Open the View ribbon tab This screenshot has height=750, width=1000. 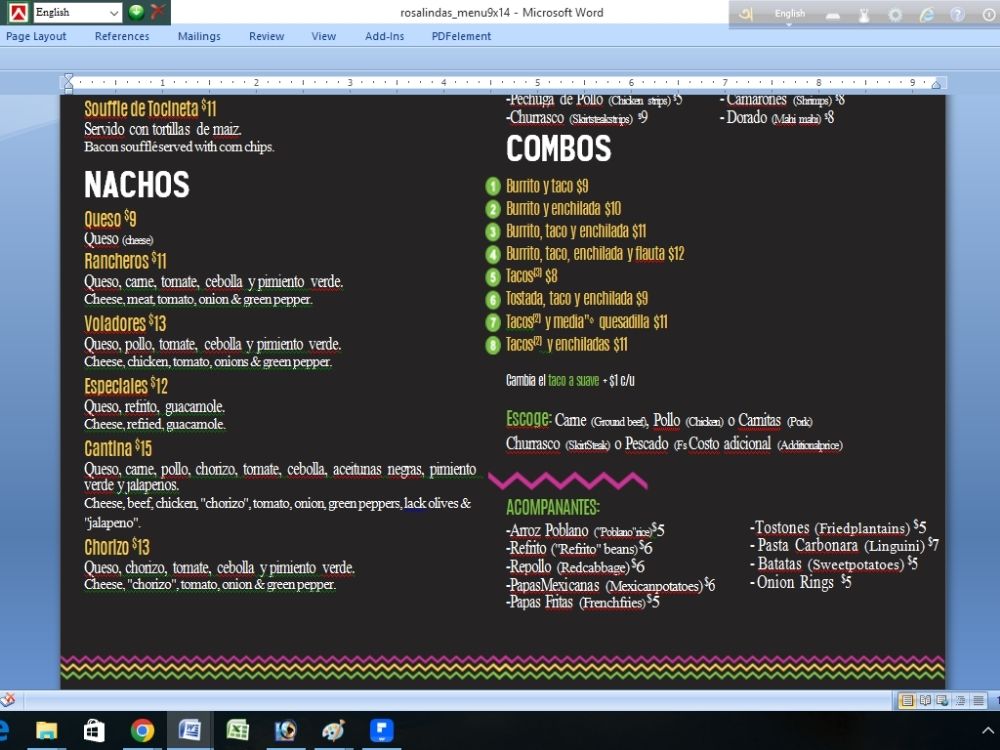tap(323, 36)
